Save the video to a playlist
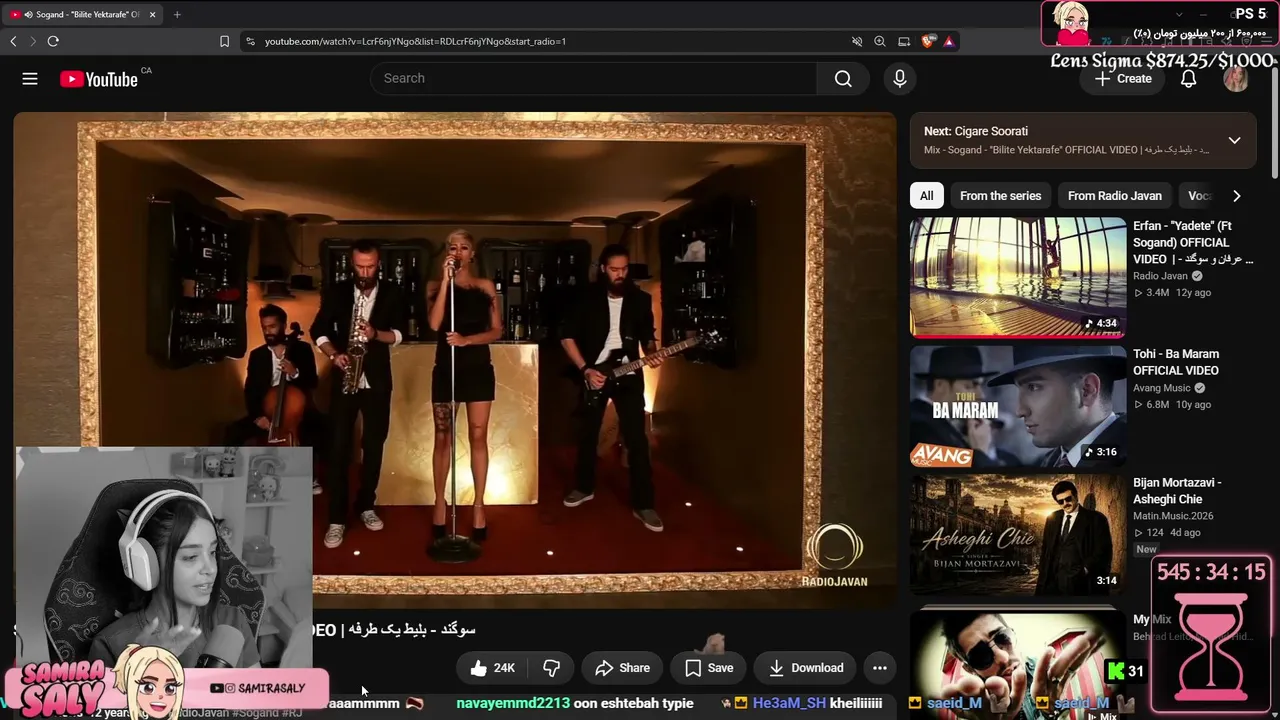 (709, 668)
